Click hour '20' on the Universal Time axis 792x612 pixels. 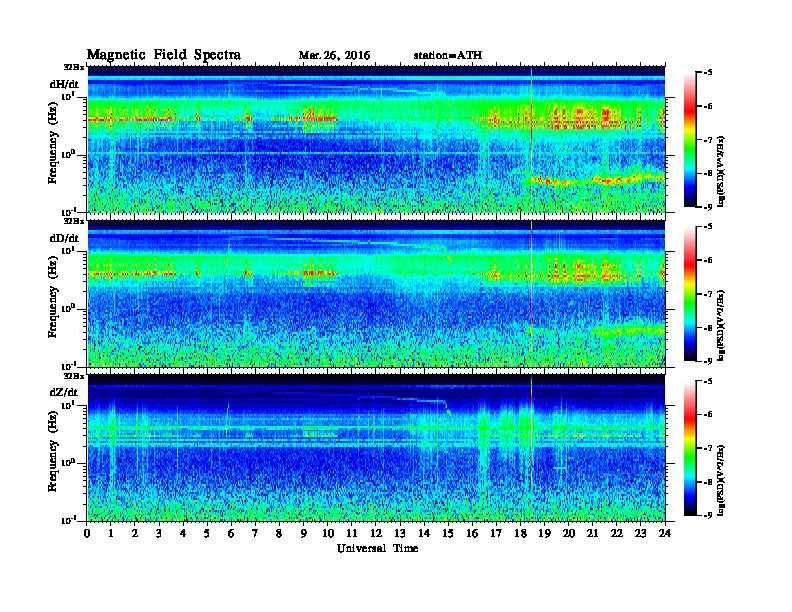[x=568, y=534]
